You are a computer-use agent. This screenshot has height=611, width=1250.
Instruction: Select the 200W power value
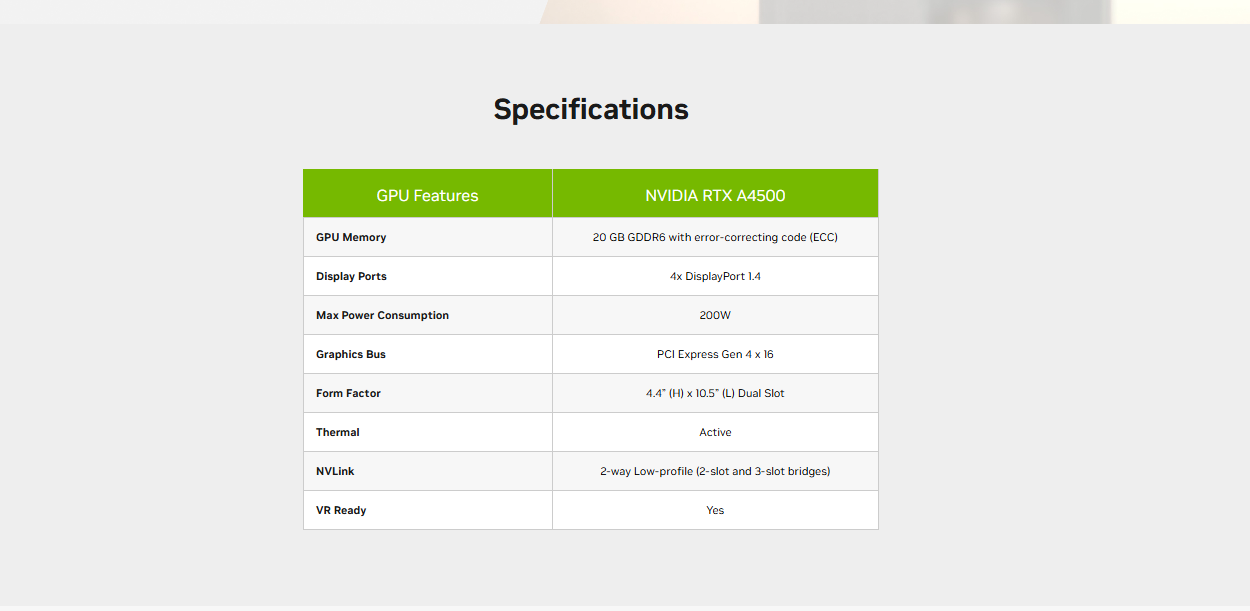[x=715, y=315]
